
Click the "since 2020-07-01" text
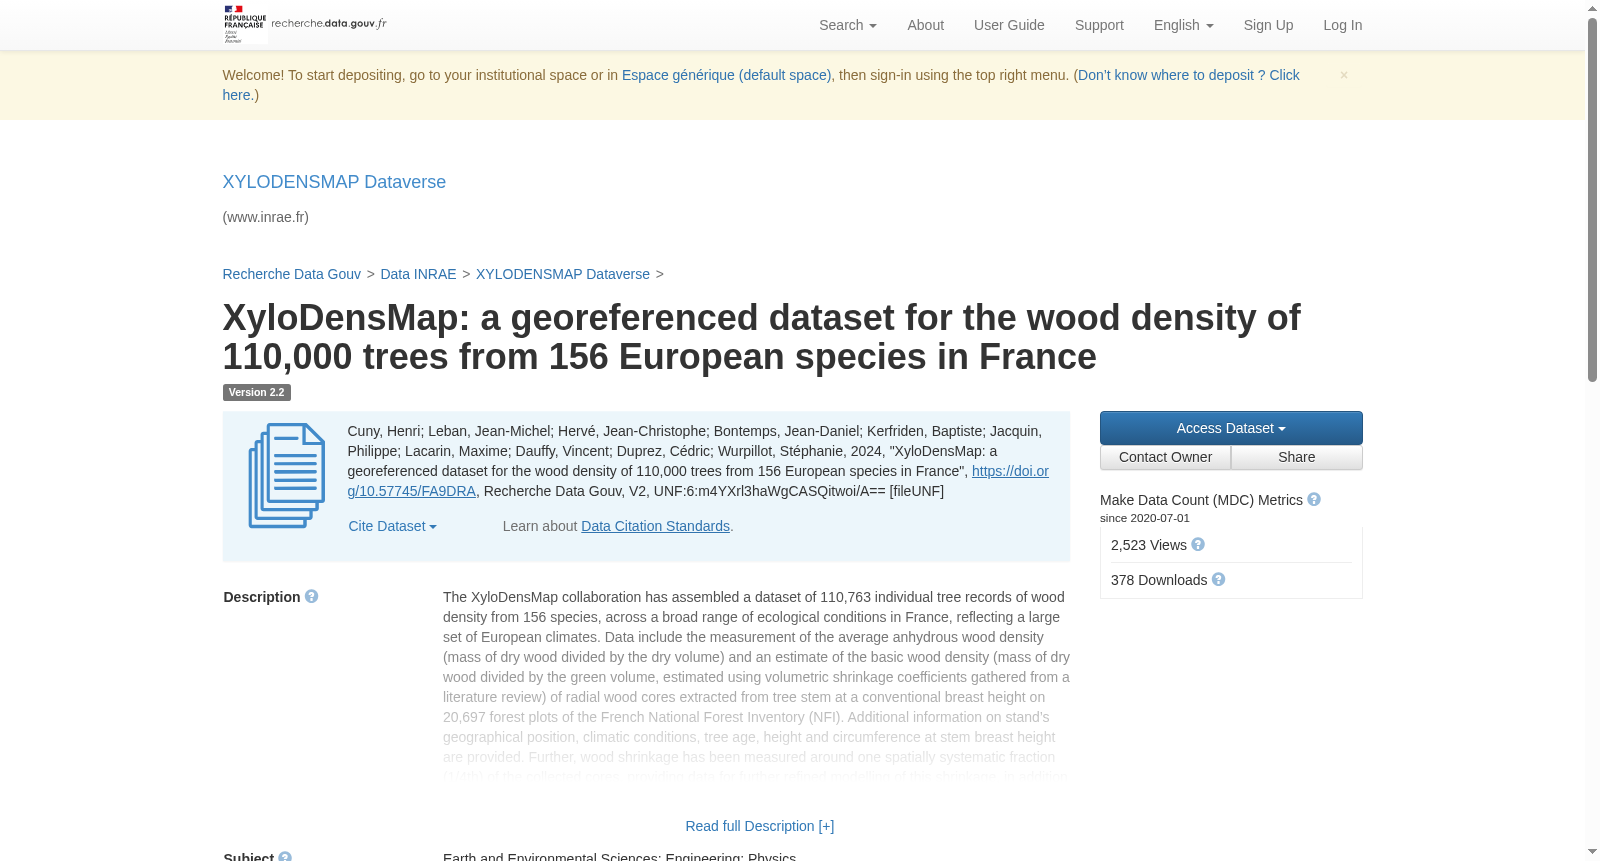click(1145, 518)
